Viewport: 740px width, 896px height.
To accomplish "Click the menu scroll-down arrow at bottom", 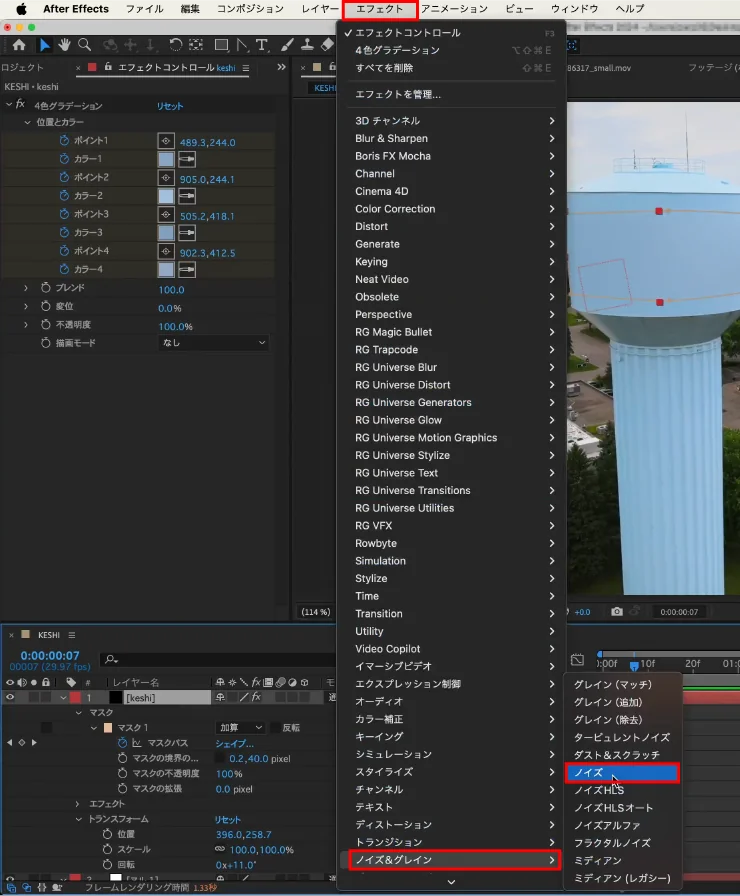I will point(451,882).
